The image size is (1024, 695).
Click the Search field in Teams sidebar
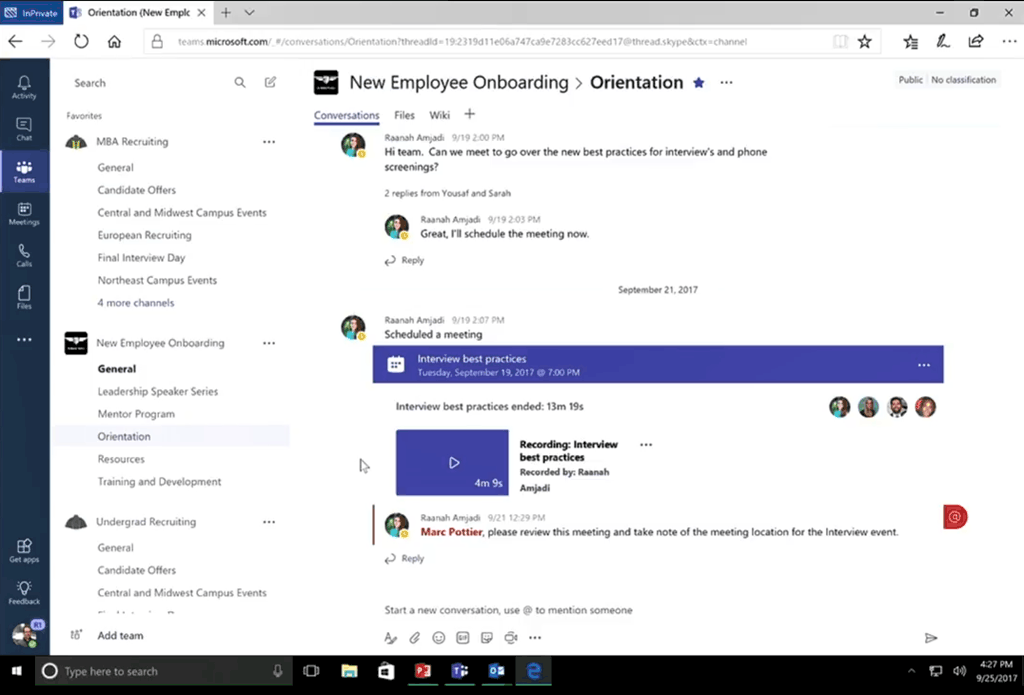tap(150, 83)
